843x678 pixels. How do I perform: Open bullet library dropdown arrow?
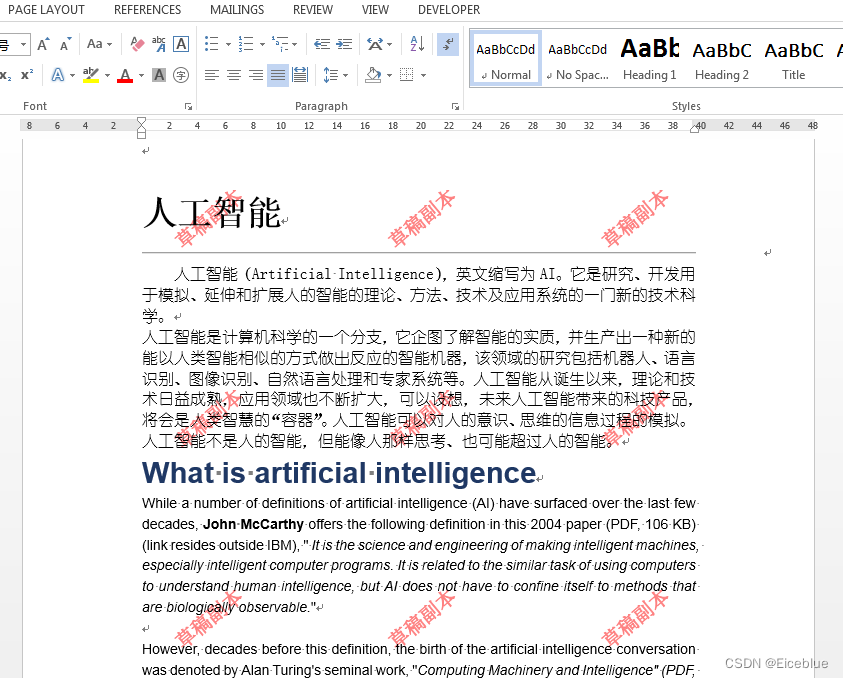point(228,45)
